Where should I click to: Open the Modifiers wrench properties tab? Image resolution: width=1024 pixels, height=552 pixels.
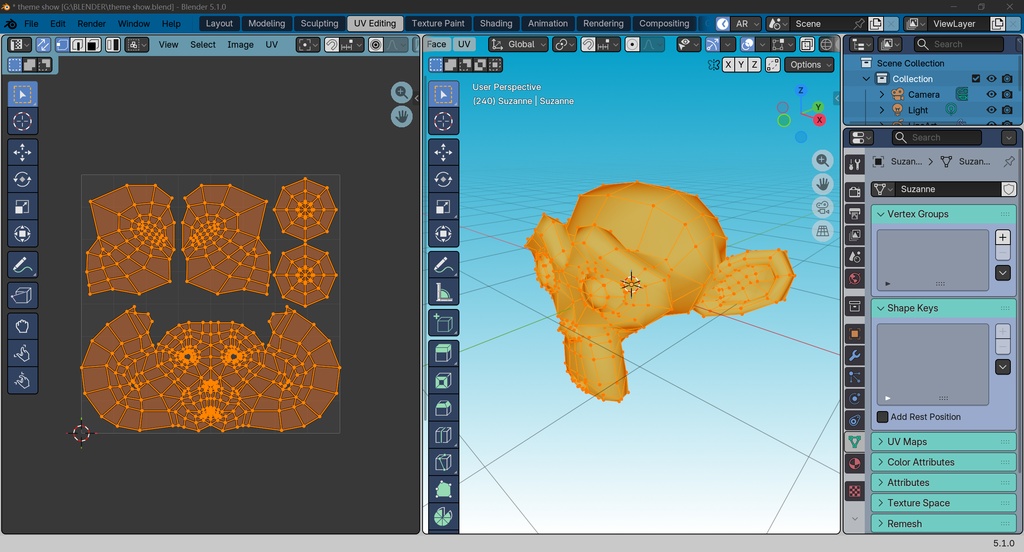[855, 356]
